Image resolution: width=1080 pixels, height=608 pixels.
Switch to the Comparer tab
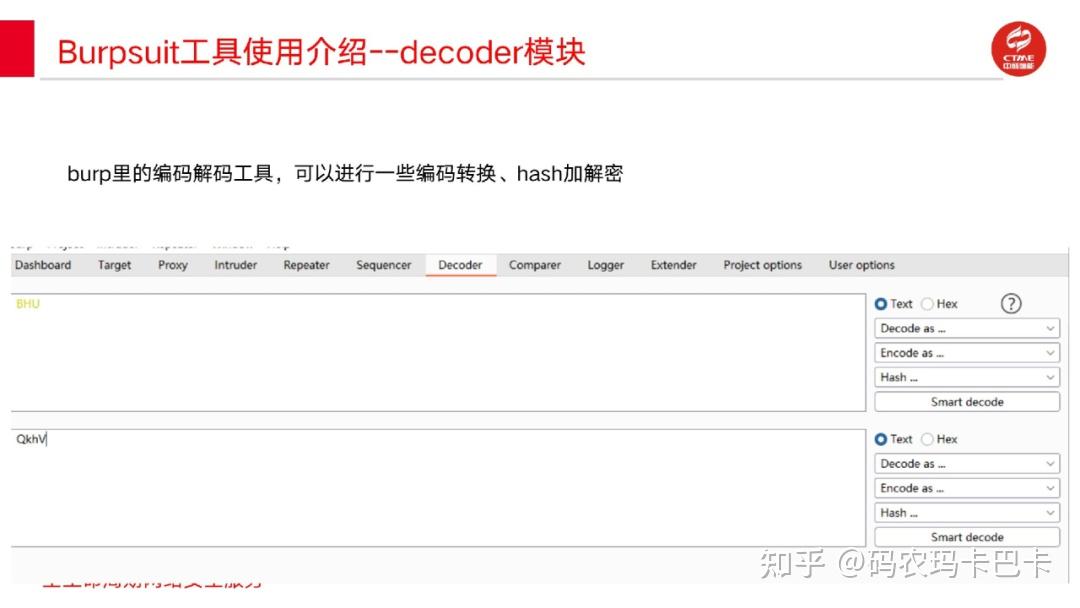[534, 265]
